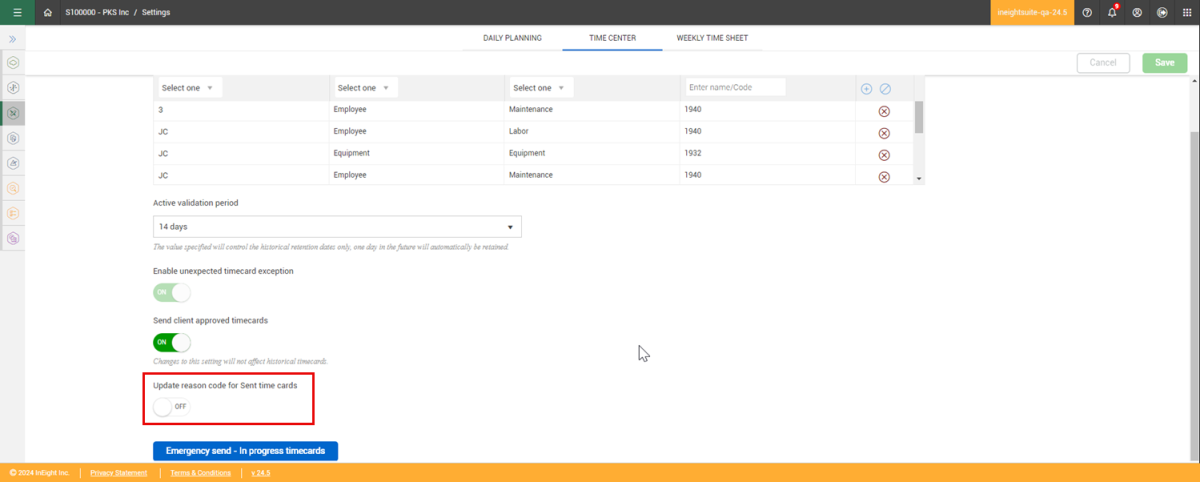Open the apps grid launcher

[x=1186, y=12]
